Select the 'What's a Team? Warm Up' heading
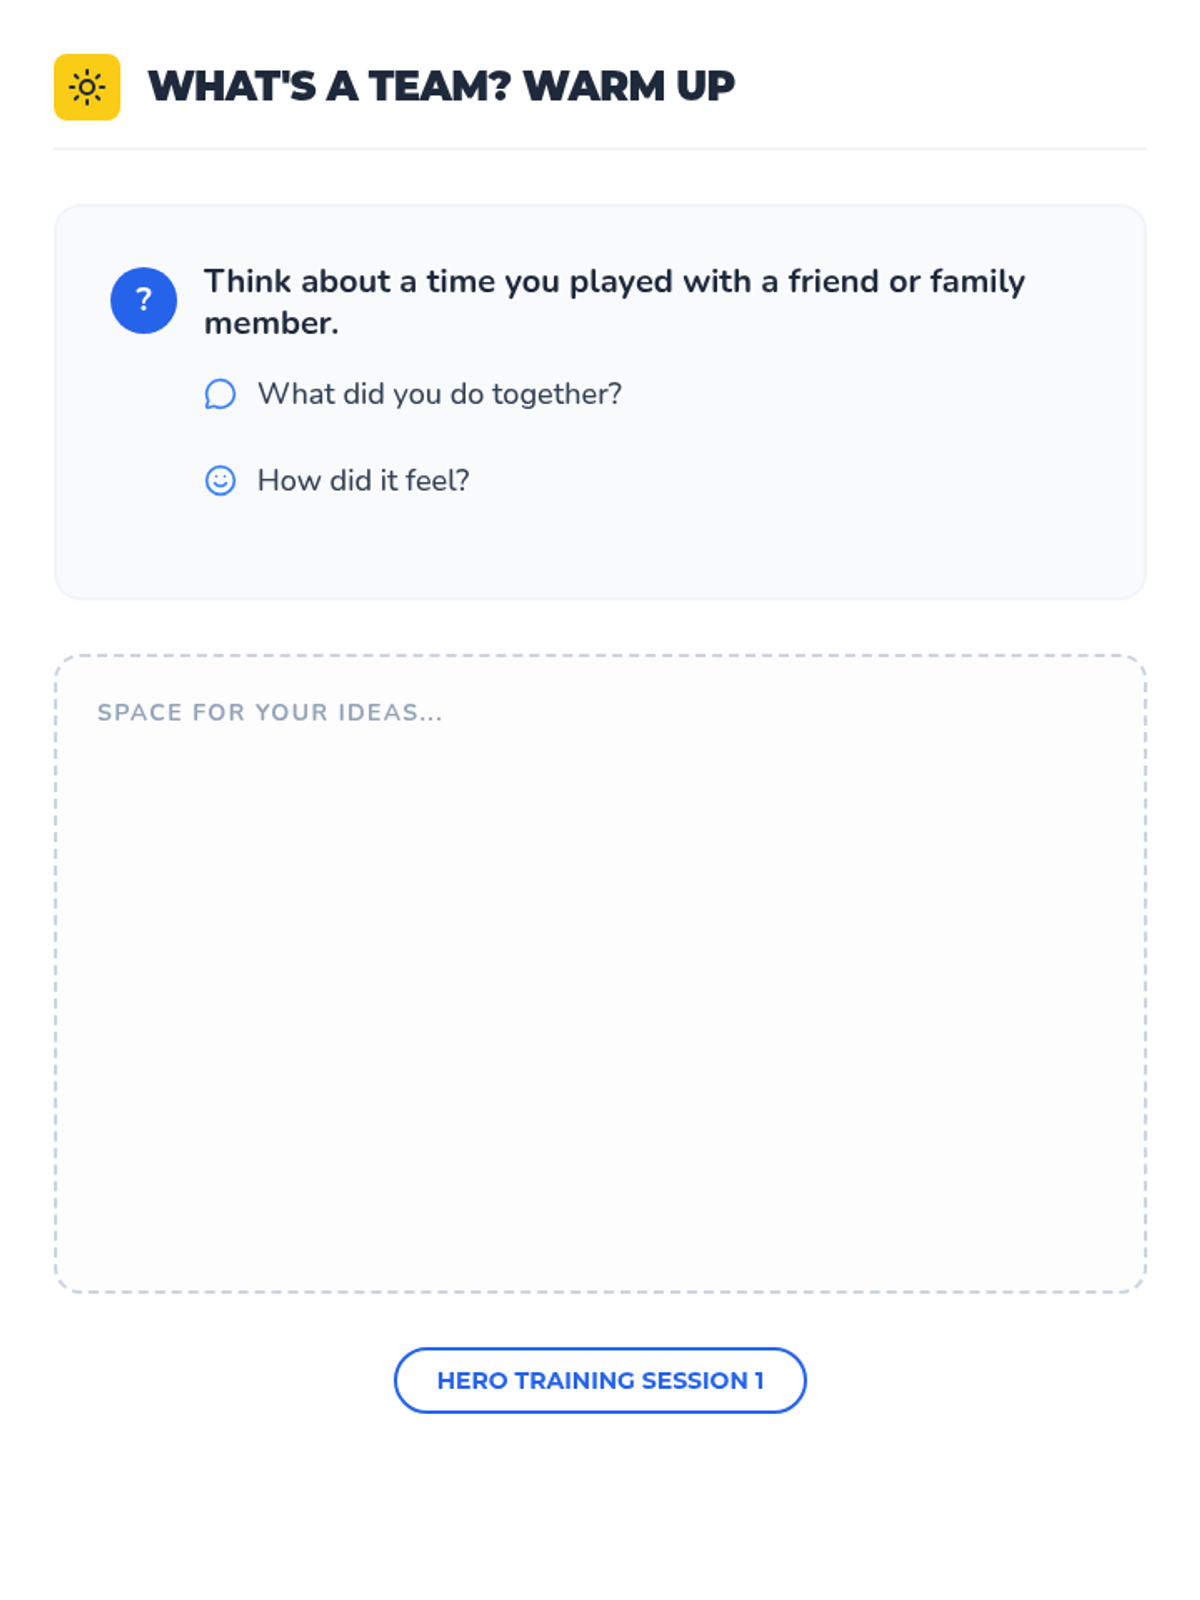Image resolution: width=1200 pixels, height=1600 pixels. 441,87
